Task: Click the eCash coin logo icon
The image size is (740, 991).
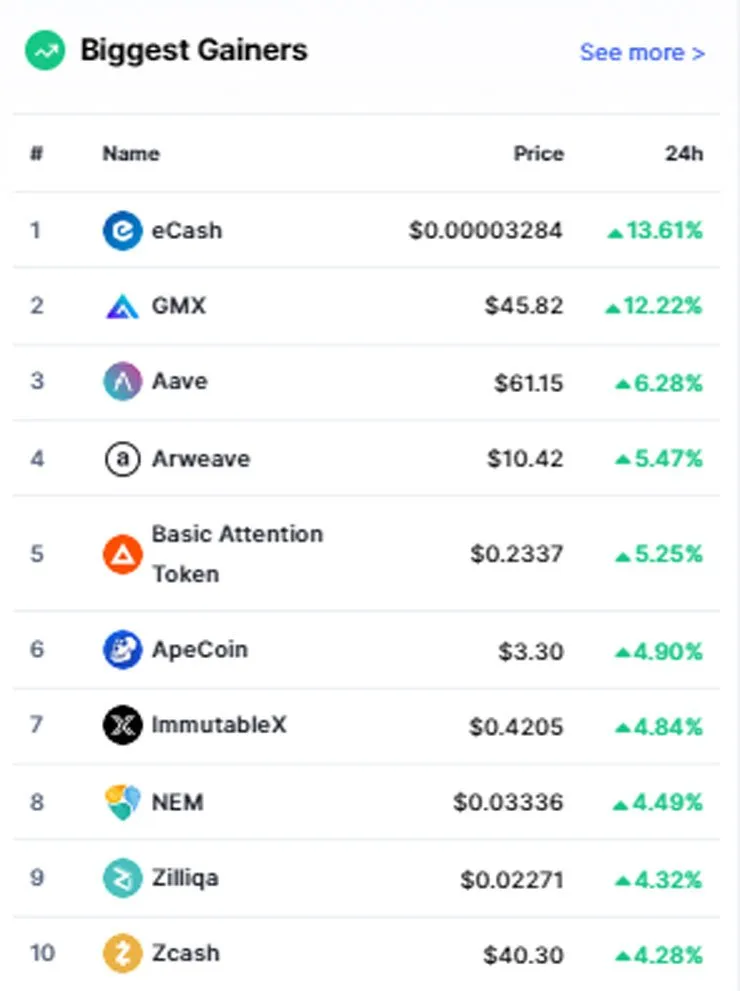Action: coord(123,231)
